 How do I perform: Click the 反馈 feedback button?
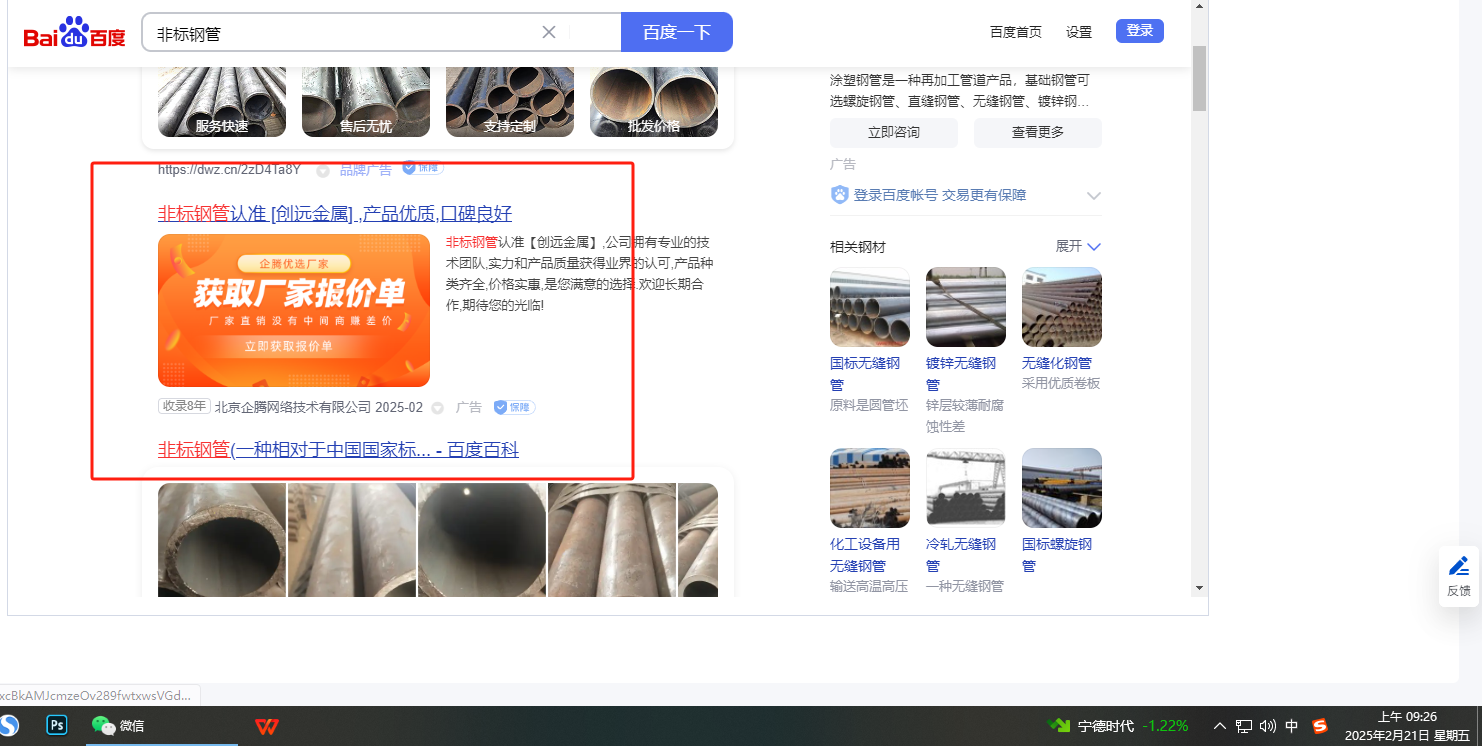pyautogui.click(x=1459, y=577)
